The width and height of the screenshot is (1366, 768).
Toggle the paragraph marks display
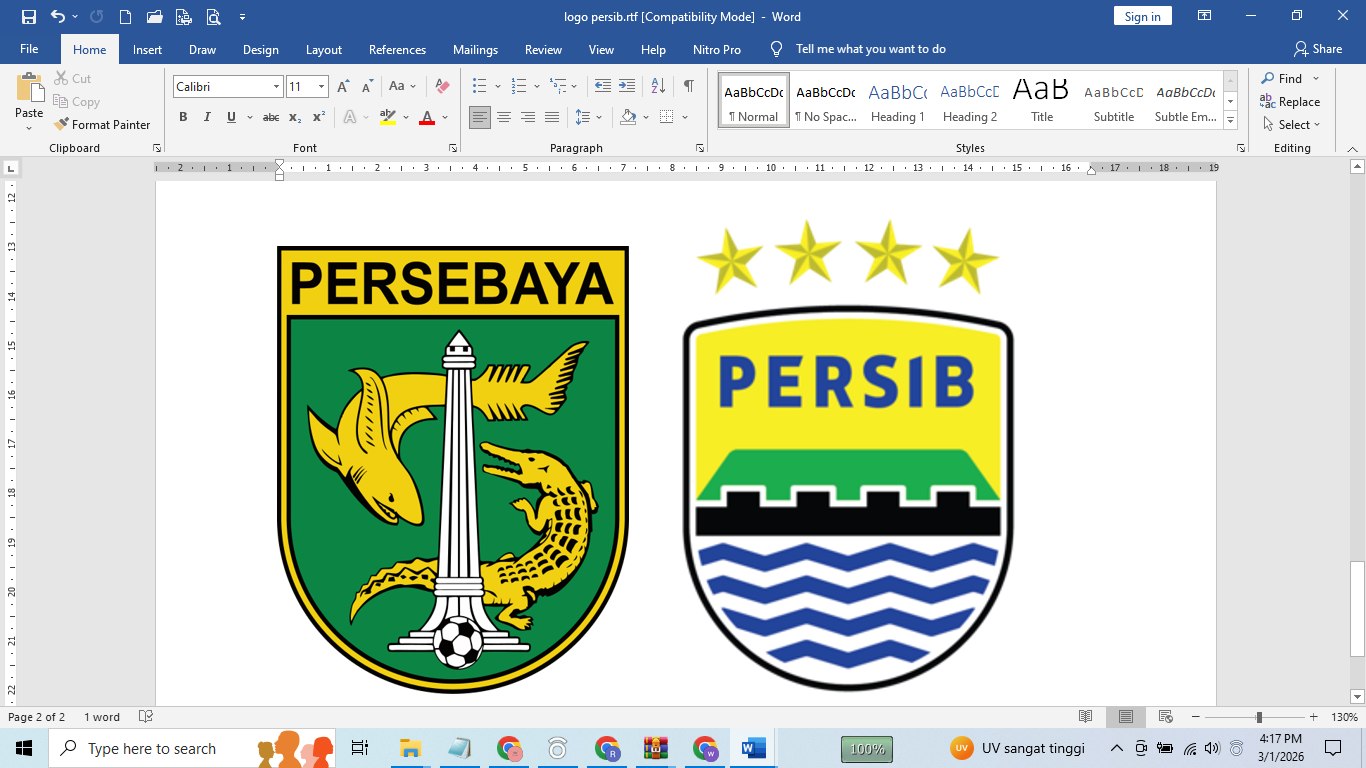(687, 86)
